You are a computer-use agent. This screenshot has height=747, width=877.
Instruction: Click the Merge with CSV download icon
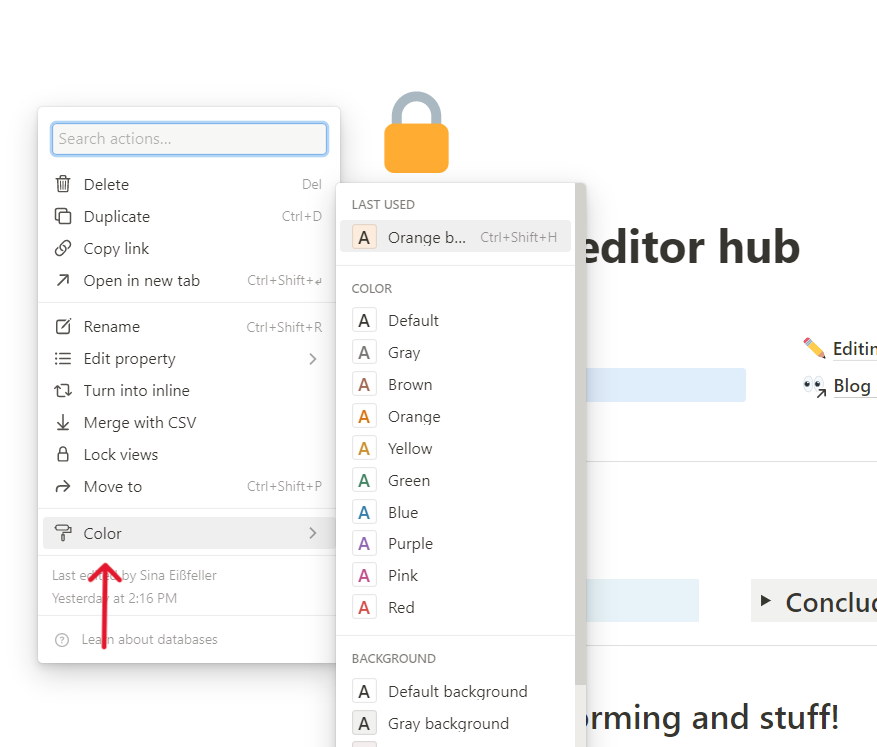coord(61,422)
